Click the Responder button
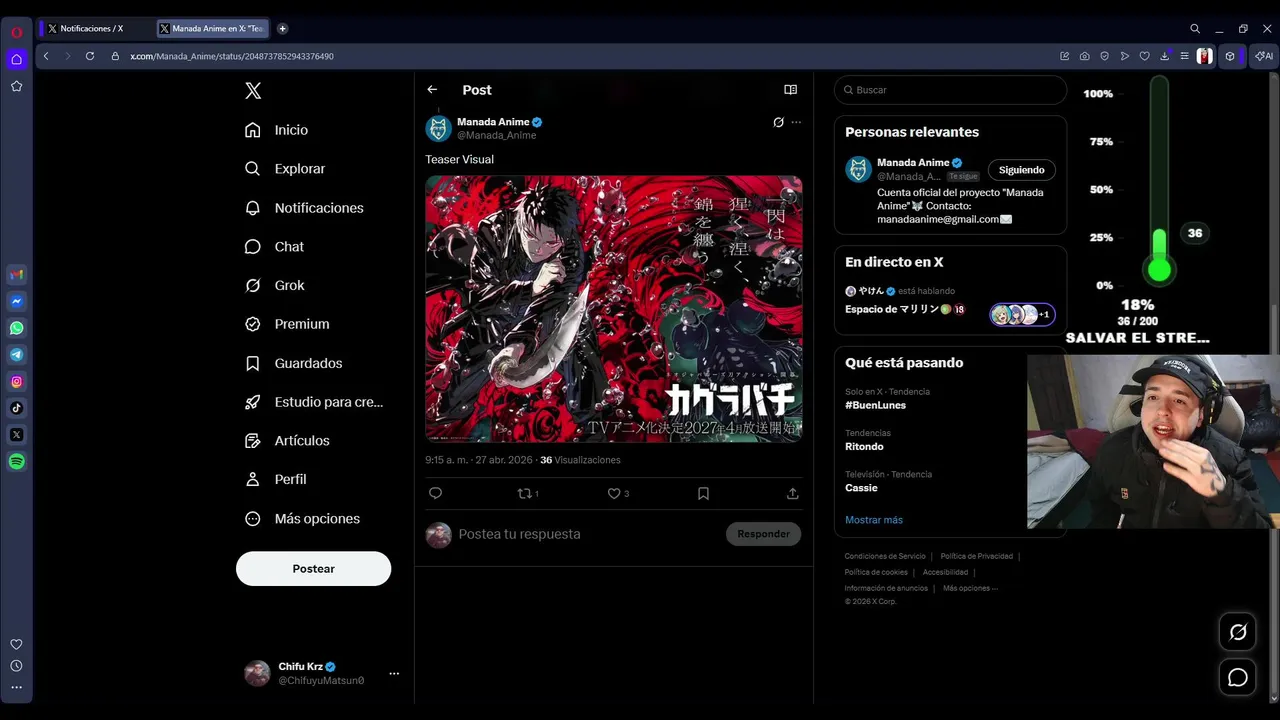This screenshot has width=1280, height=720. point(763,534)
